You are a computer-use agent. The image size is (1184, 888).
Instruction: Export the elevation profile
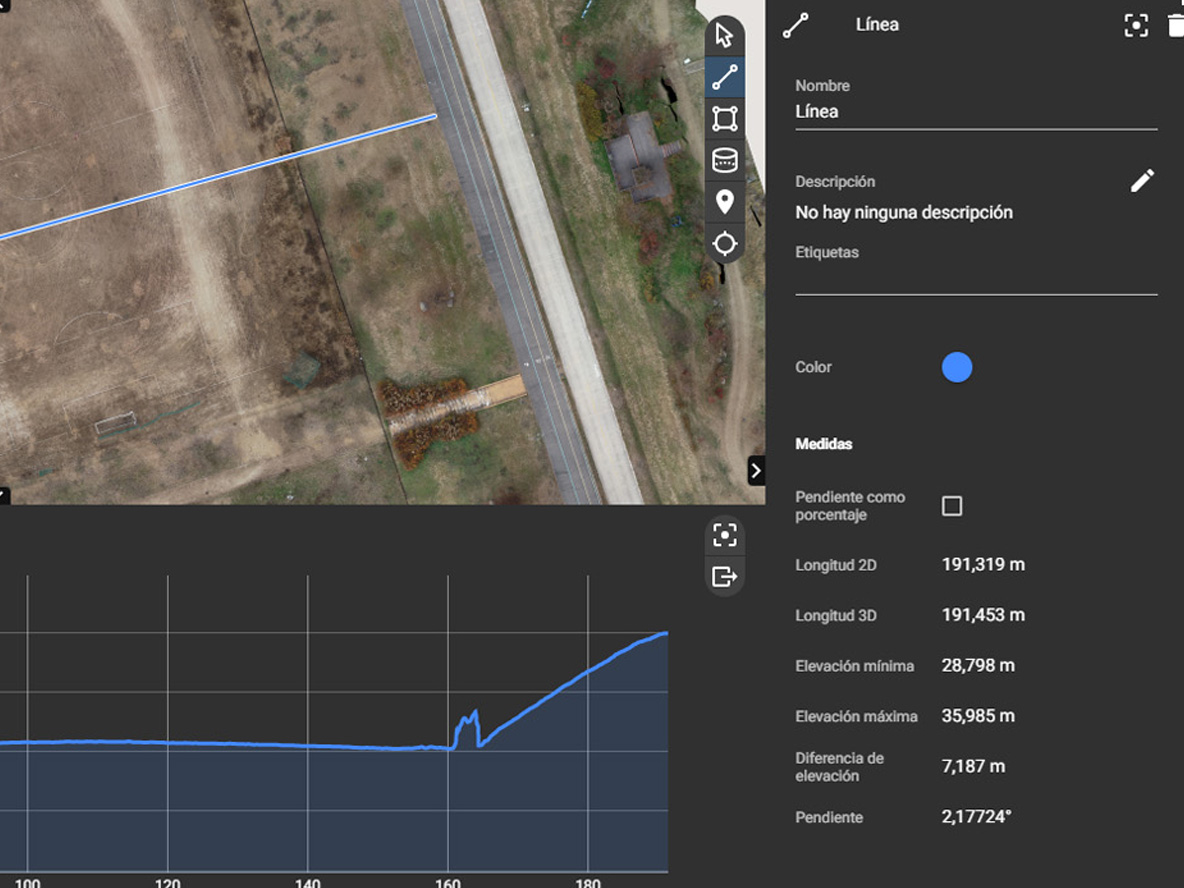point(725,577)
